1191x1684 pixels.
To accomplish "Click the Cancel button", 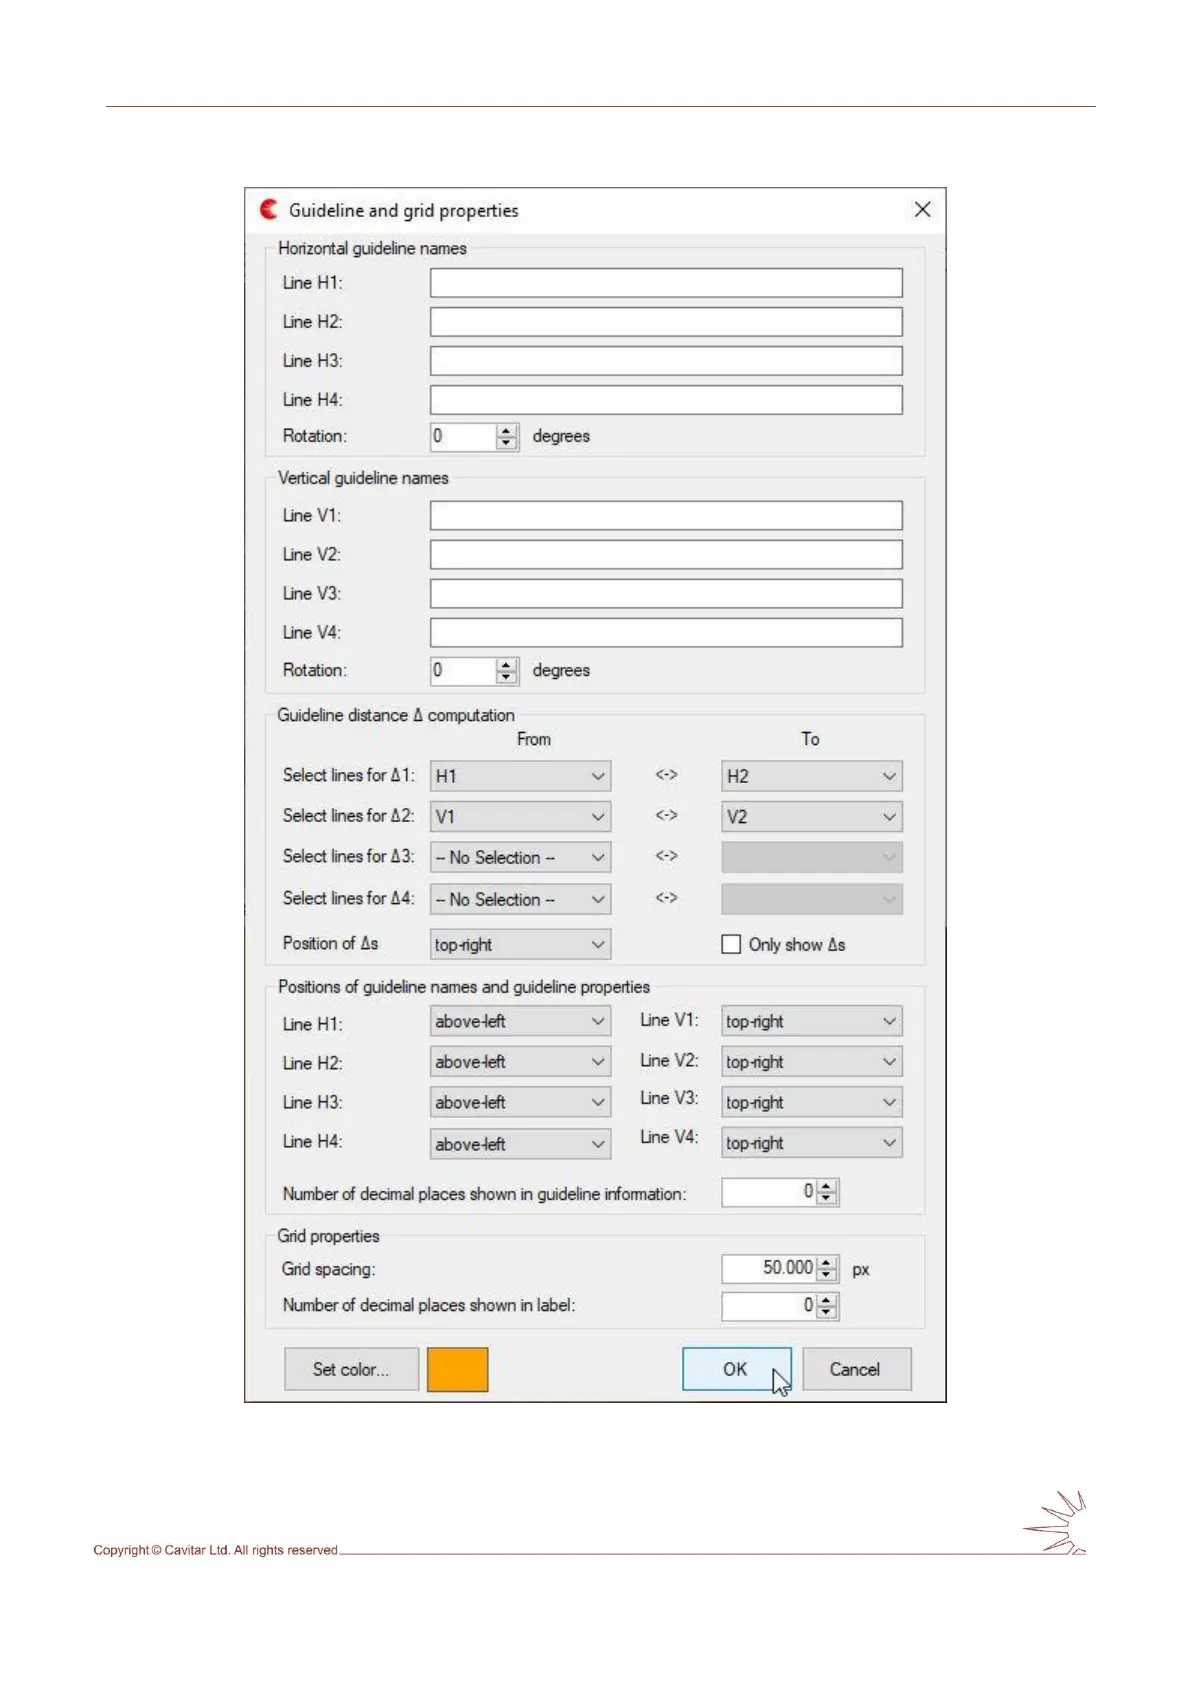I will [x=856, y=1369].
